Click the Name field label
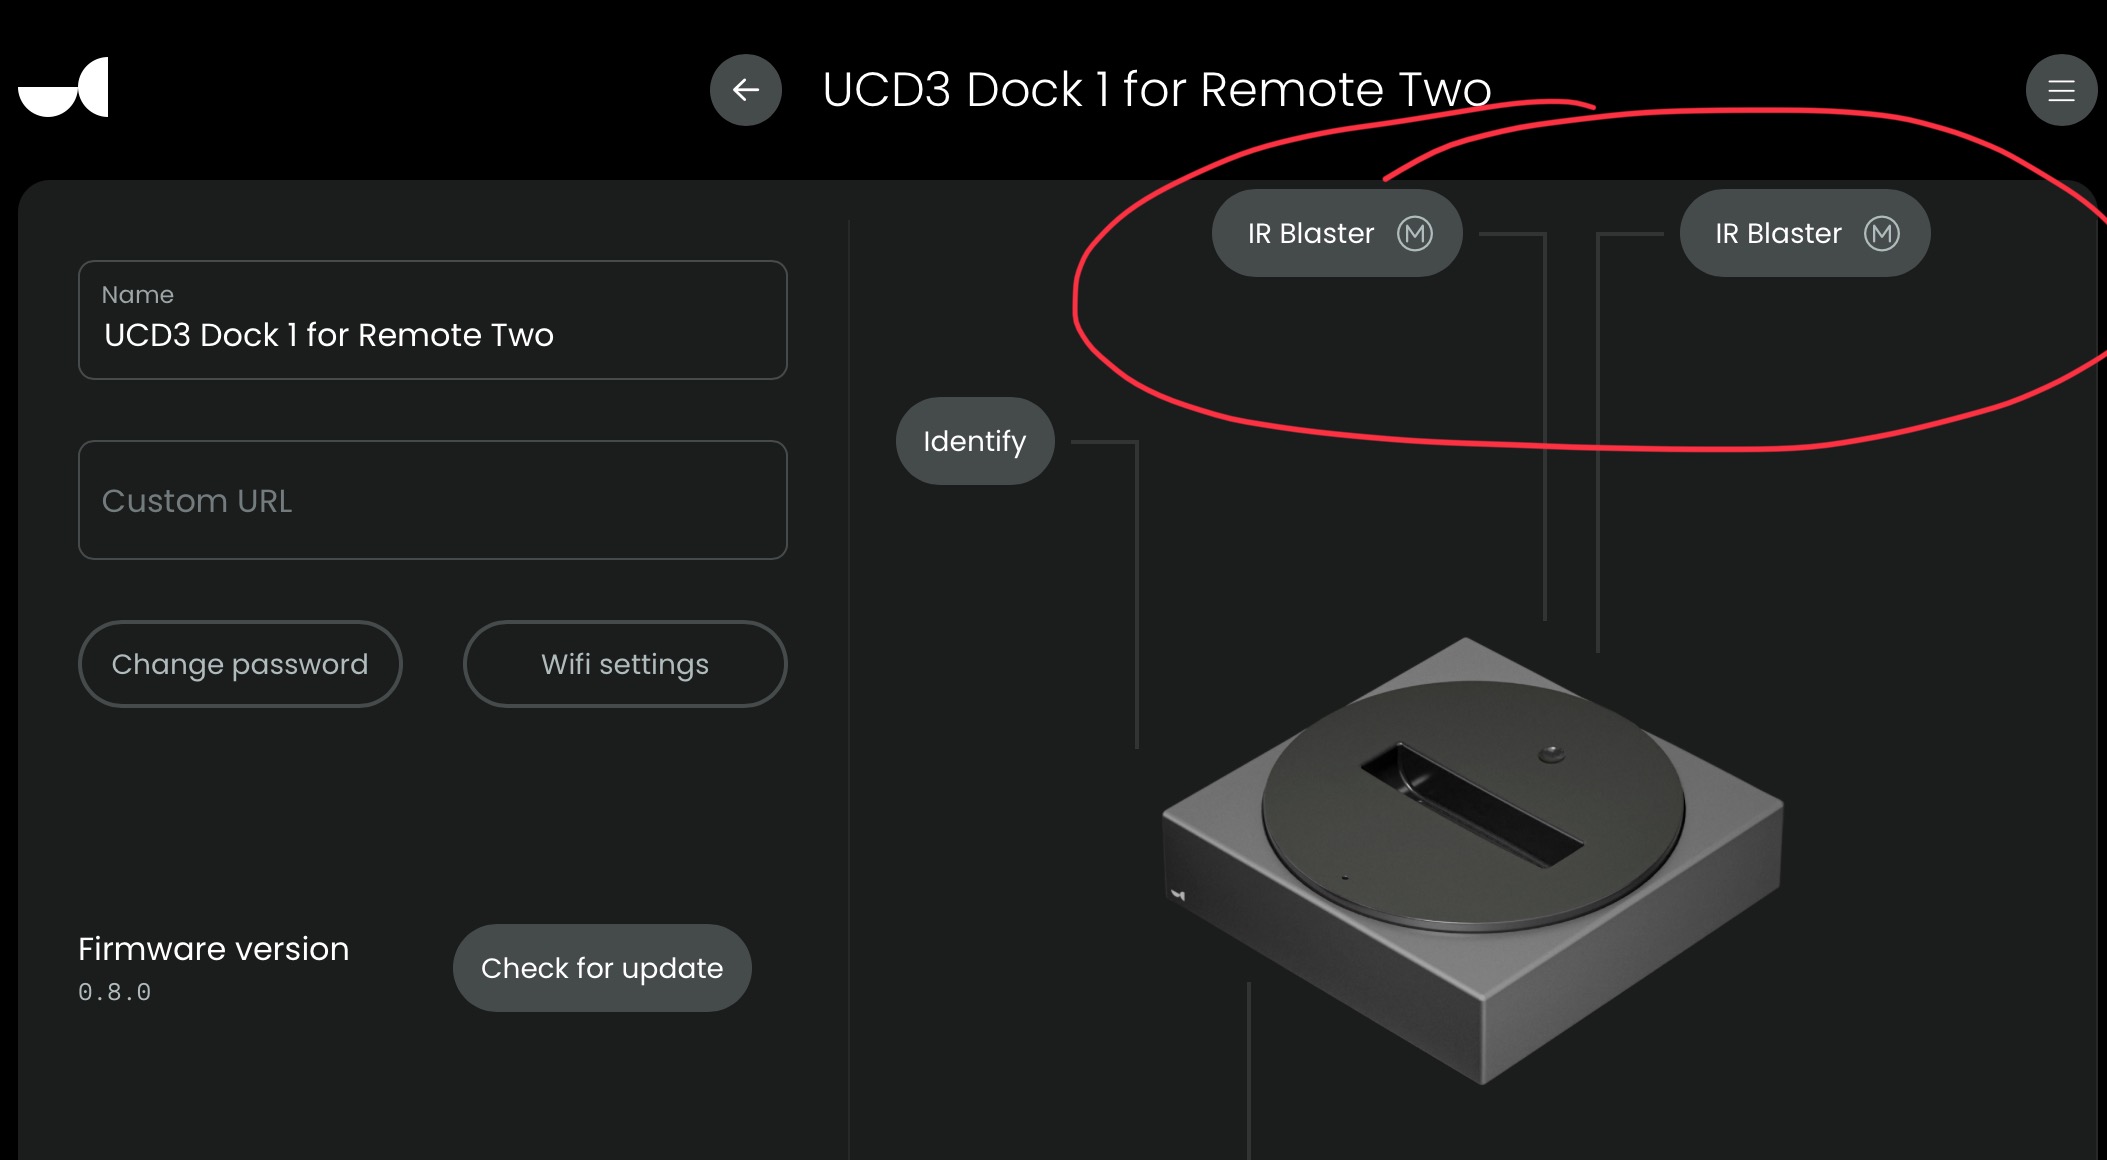The width and height of the screenshot is (2107, 1160). (x=138, y=295)
